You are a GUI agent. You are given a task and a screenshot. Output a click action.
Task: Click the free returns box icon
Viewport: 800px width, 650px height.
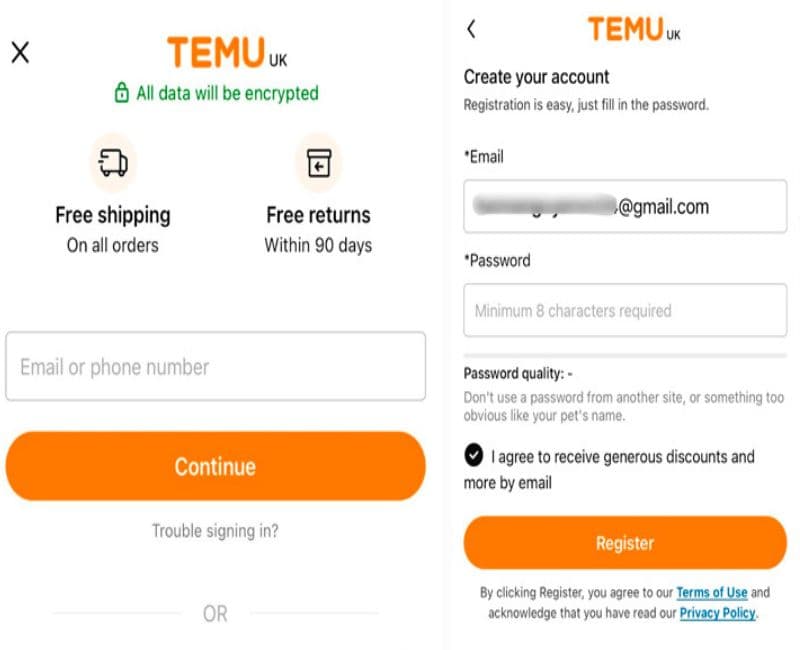click(318, 161)
